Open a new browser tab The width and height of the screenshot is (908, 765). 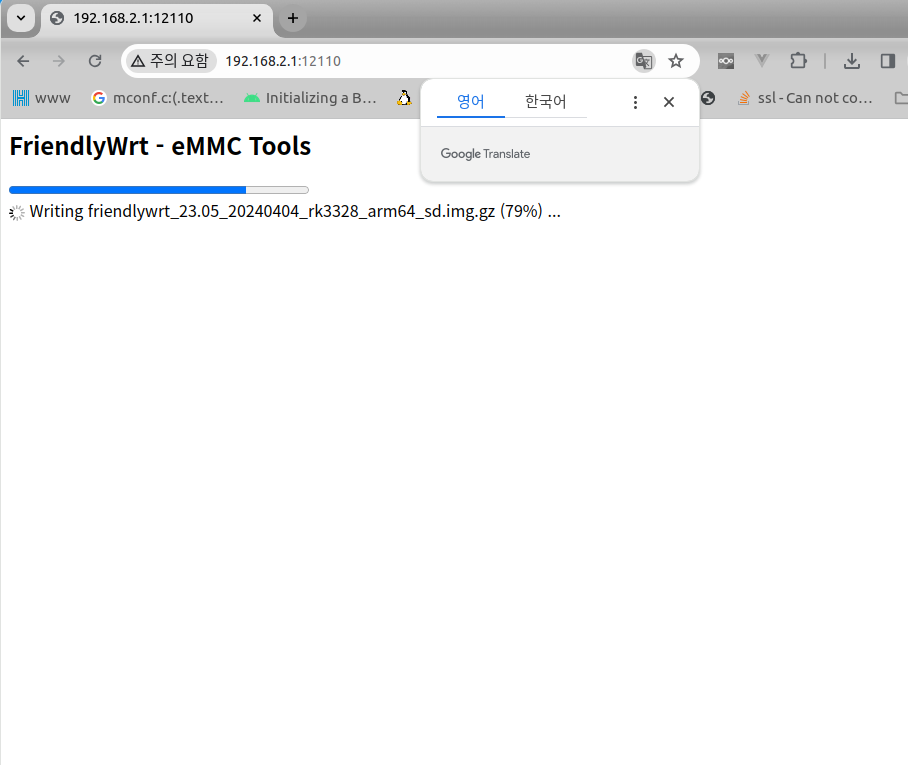pos(293,18)
